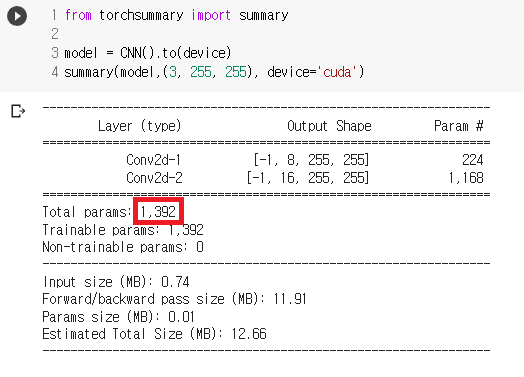Click the Estimated Total Size line

154,334
